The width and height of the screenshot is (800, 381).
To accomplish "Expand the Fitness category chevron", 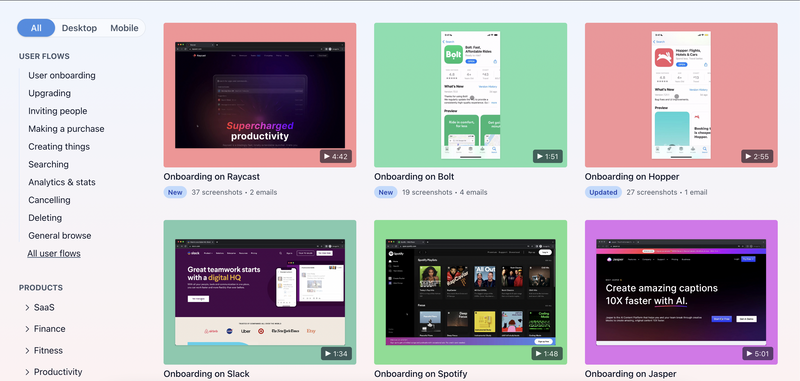I will [x=27, y=350].
